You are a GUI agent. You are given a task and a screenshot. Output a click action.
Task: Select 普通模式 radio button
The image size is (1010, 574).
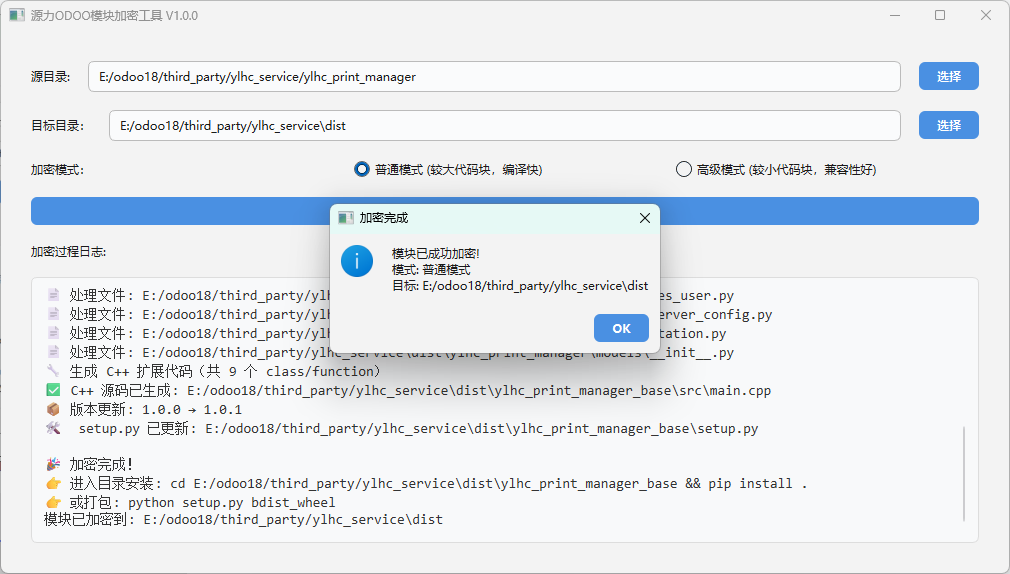362,169
